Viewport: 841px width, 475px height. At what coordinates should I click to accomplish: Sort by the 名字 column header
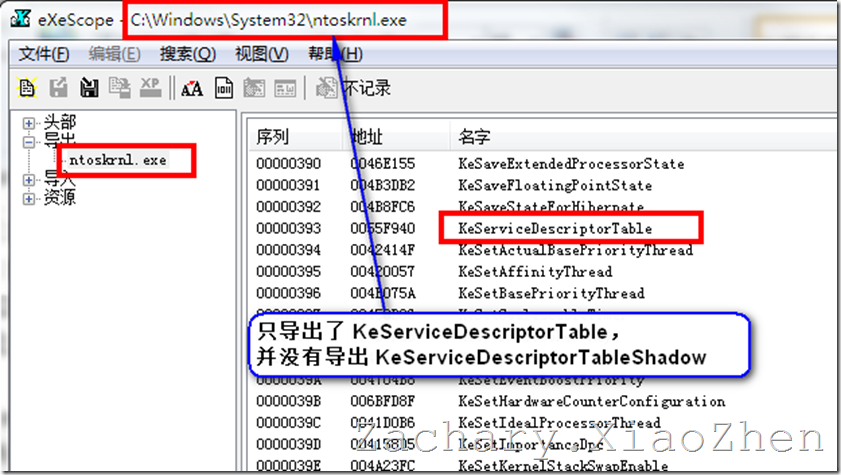pos(474,137)
